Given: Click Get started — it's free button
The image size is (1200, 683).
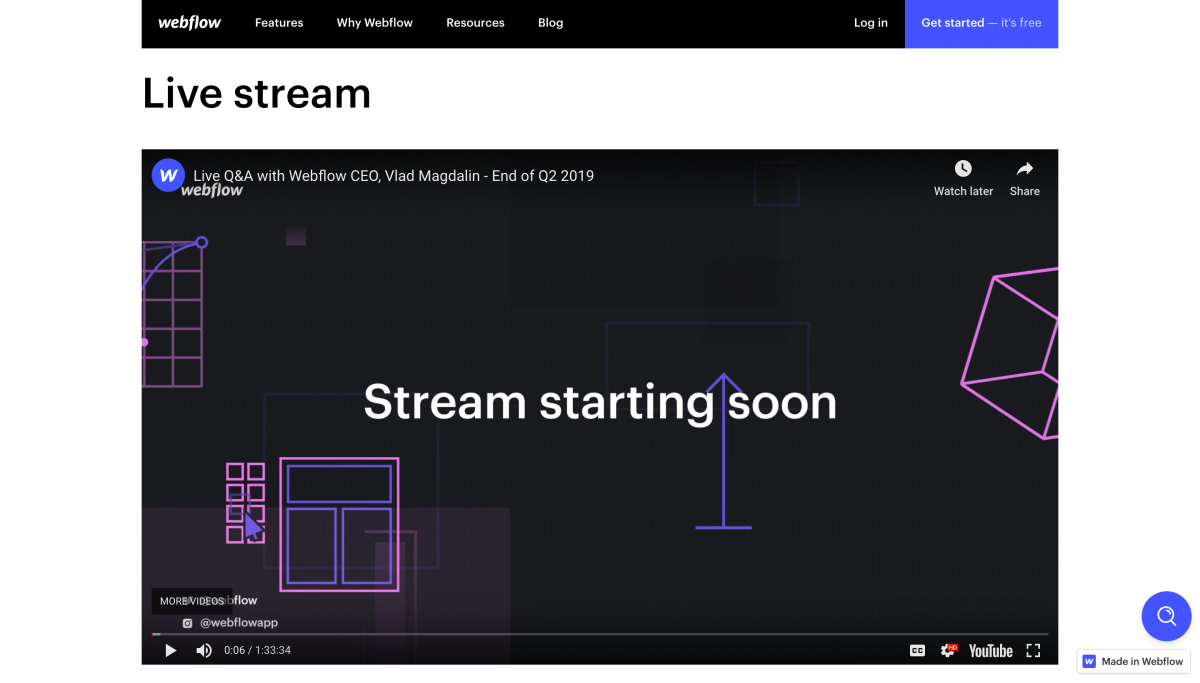Looking at the screenshot, I should (x=981, y=23).
